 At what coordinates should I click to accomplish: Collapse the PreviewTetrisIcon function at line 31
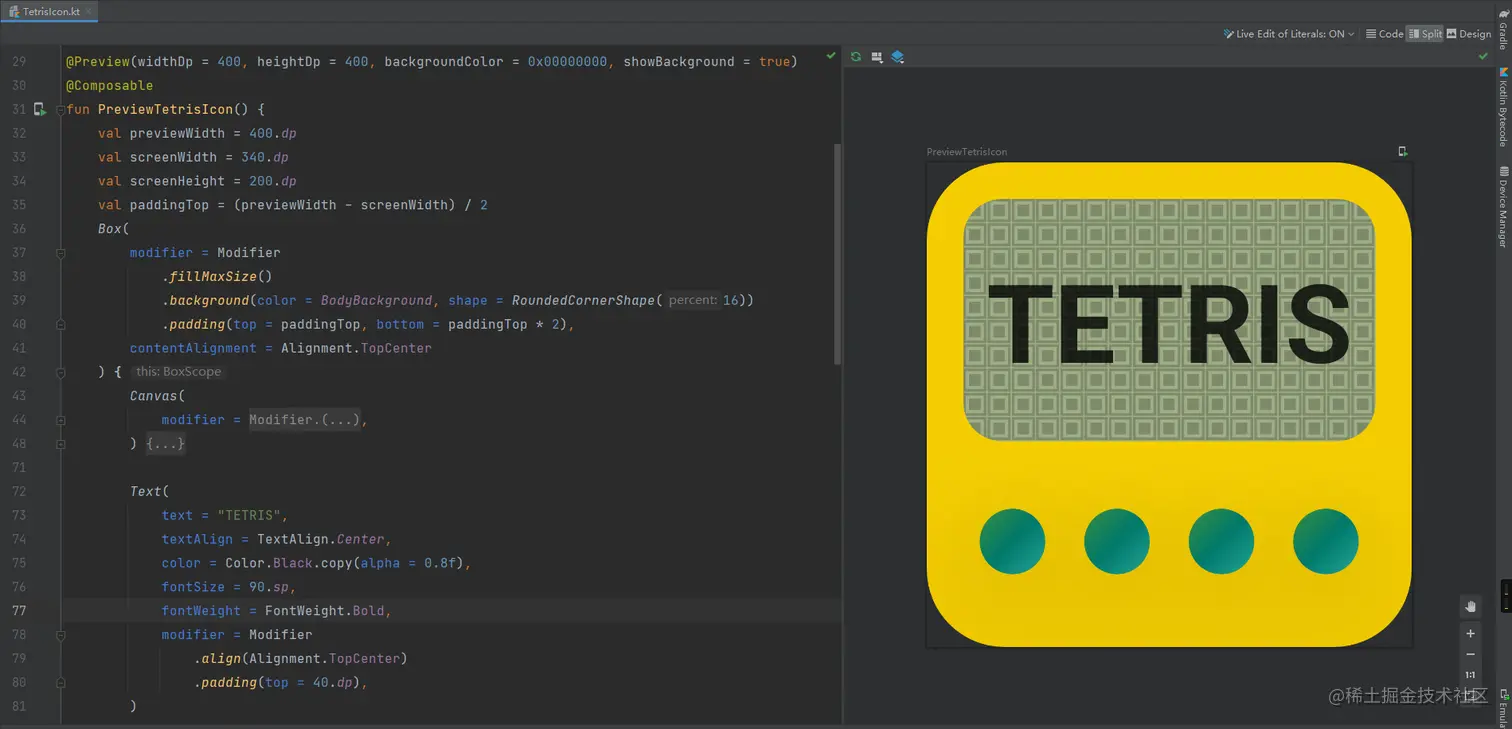point(60,109)
